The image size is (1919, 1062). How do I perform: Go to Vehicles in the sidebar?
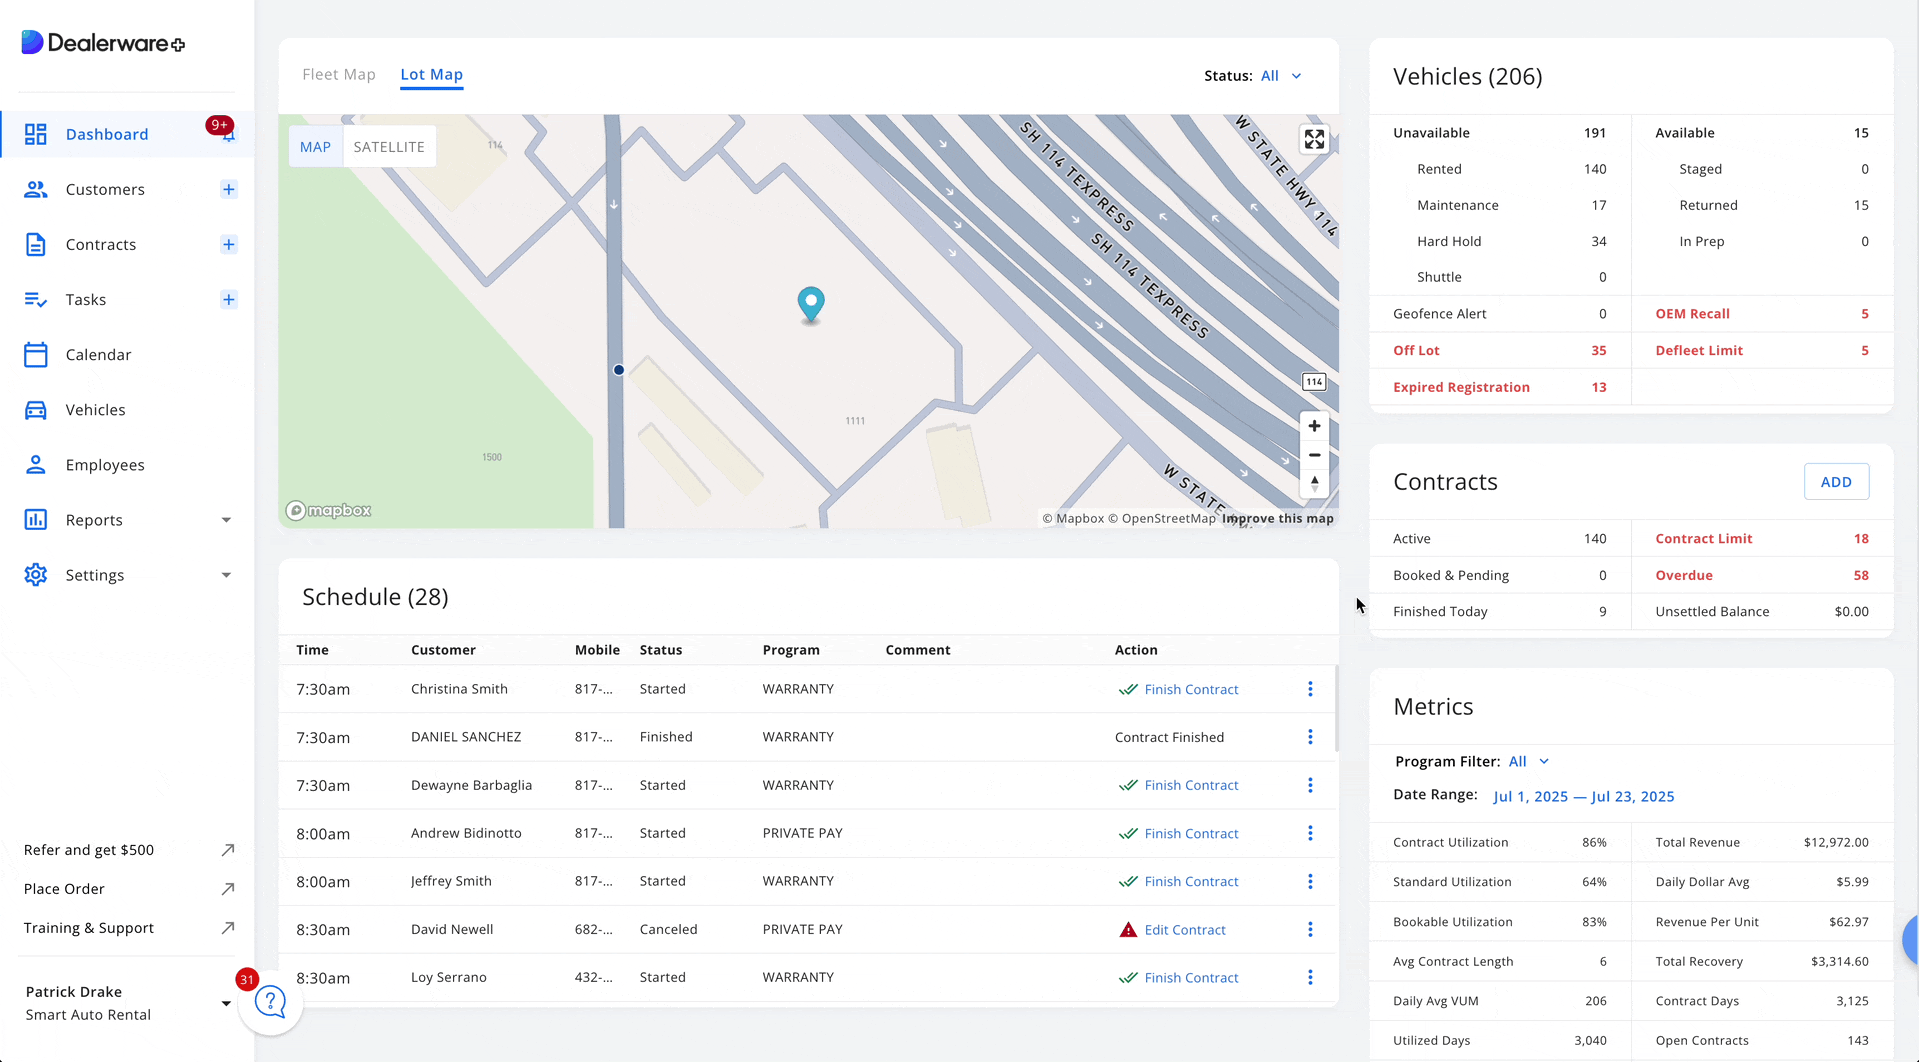pyautogui.click(x=95, y=409)
